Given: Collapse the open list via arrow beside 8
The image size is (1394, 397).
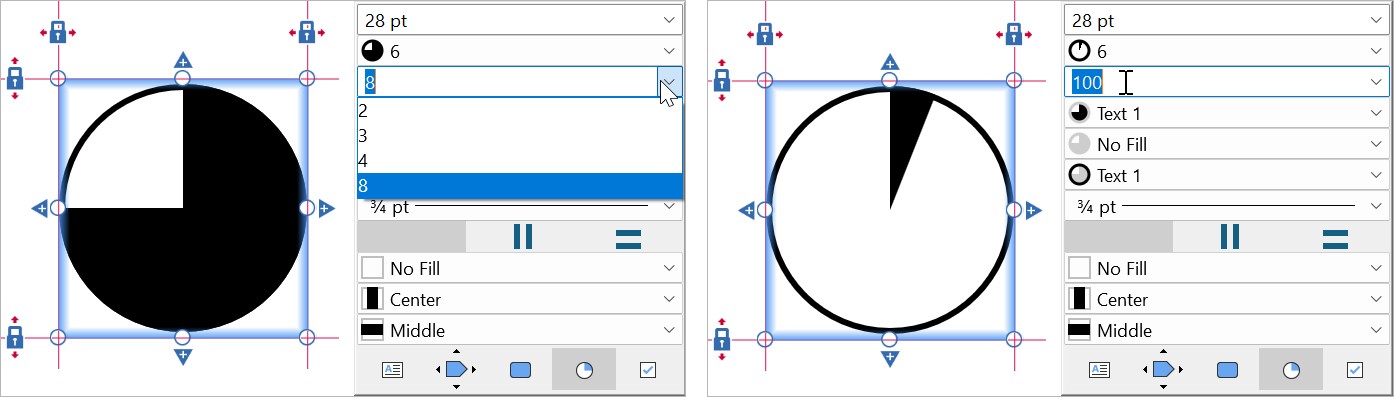Looking at the screenshot, I should pos(669,82).
